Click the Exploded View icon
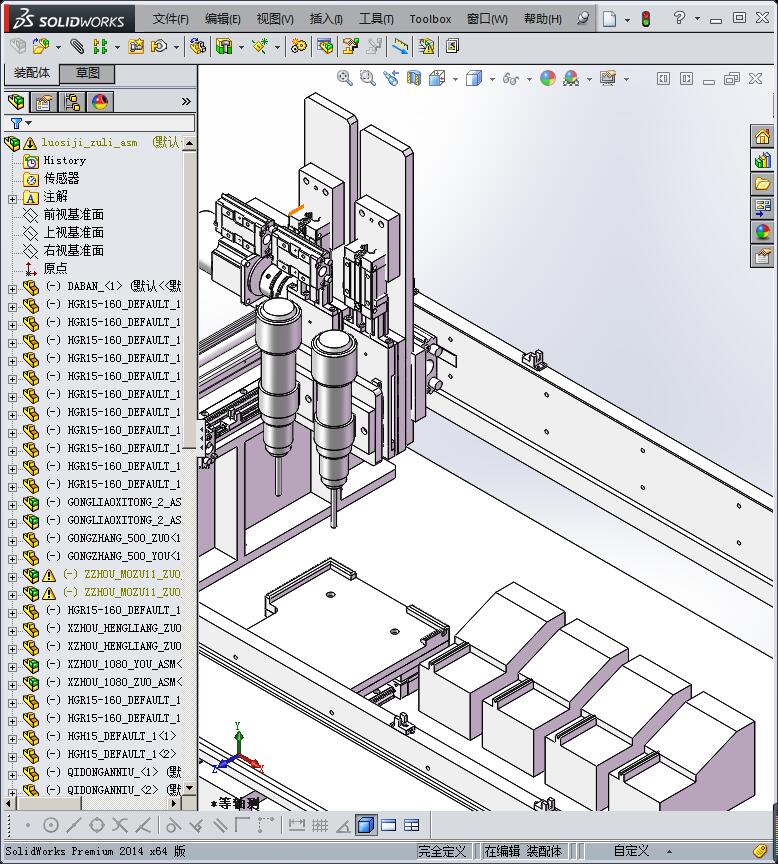 tap(350, 46)
